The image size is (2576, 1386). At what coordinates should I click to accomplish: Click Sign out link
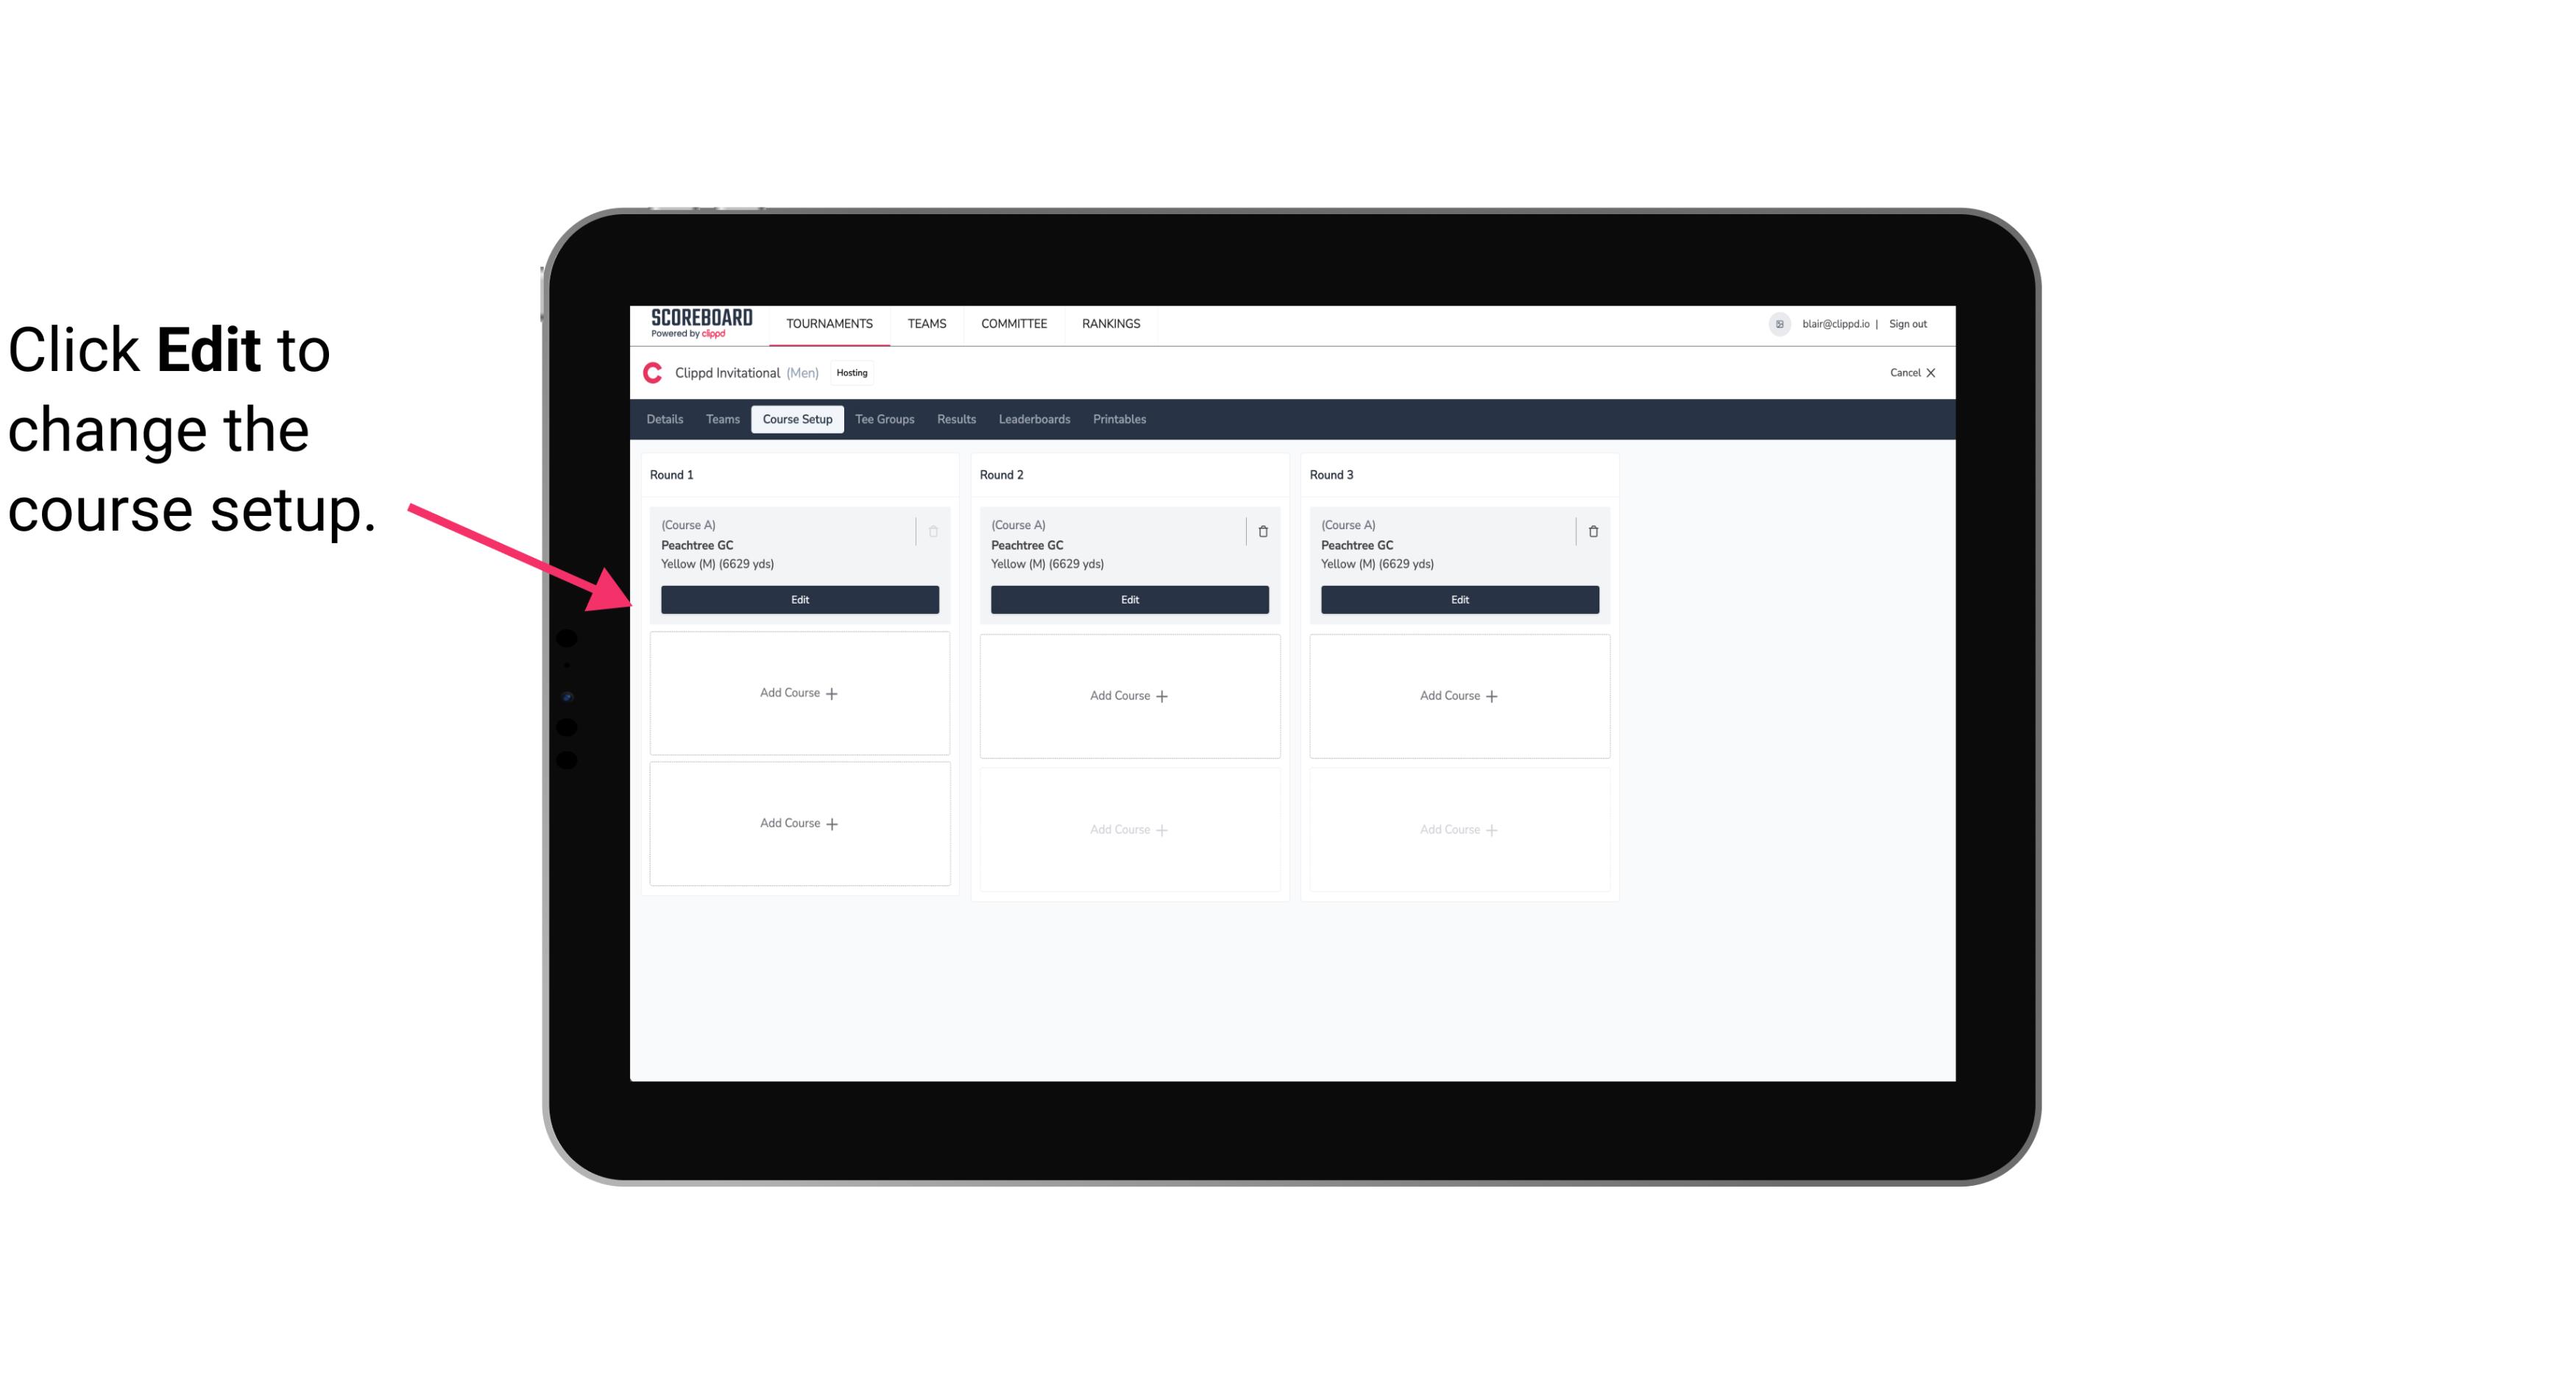point(1906,322)
